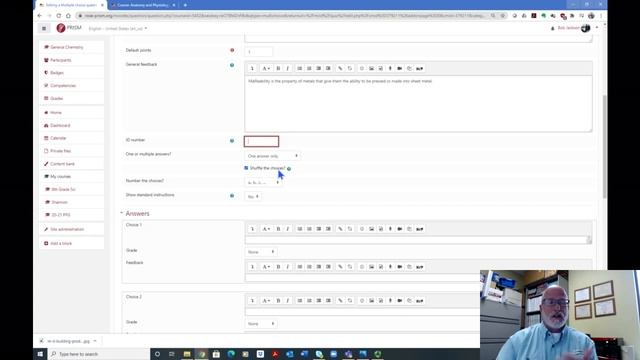This screenshot has height=360, width=640.
Task: Remove link in General feedback editor
Action: coord(350,68)
